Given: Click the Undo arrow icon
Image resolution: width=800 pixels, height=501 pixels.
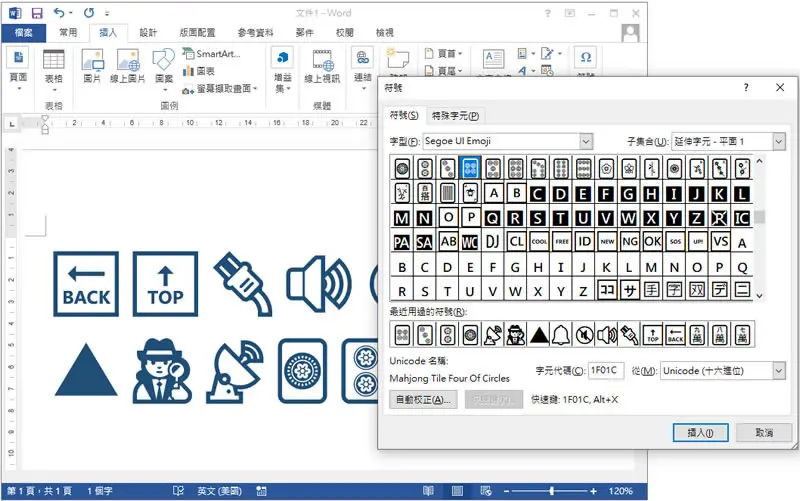Looking at the screenshot, I should (60, 13).
